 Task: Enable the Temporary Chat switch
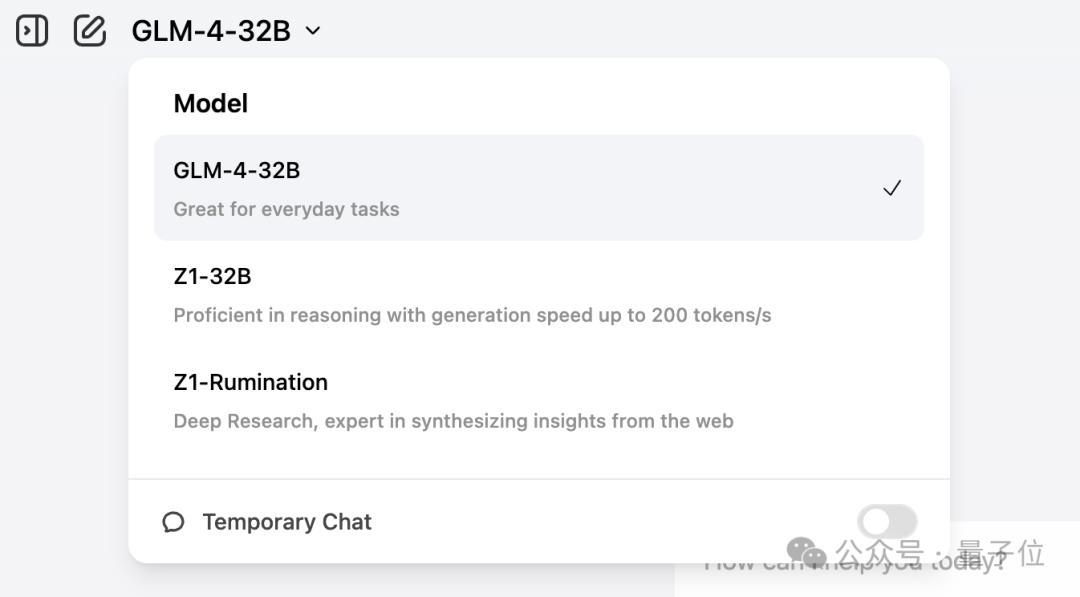(887, 521)
